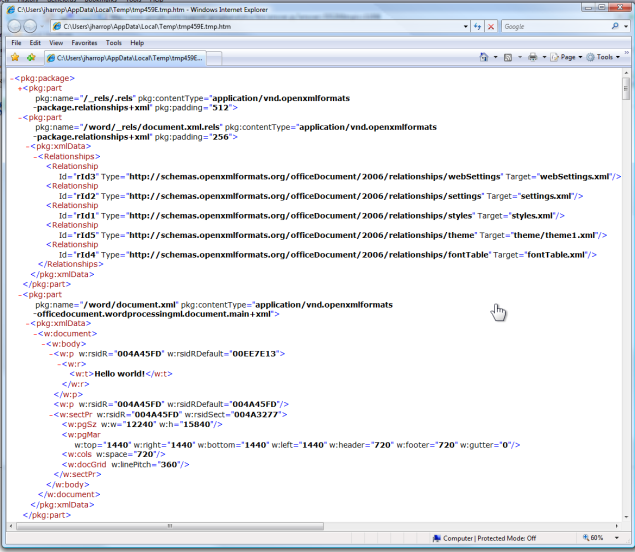Viewport: 635px width, 552px height.
Task: Click the vertical scrollbar track
Action: [627, 300]
